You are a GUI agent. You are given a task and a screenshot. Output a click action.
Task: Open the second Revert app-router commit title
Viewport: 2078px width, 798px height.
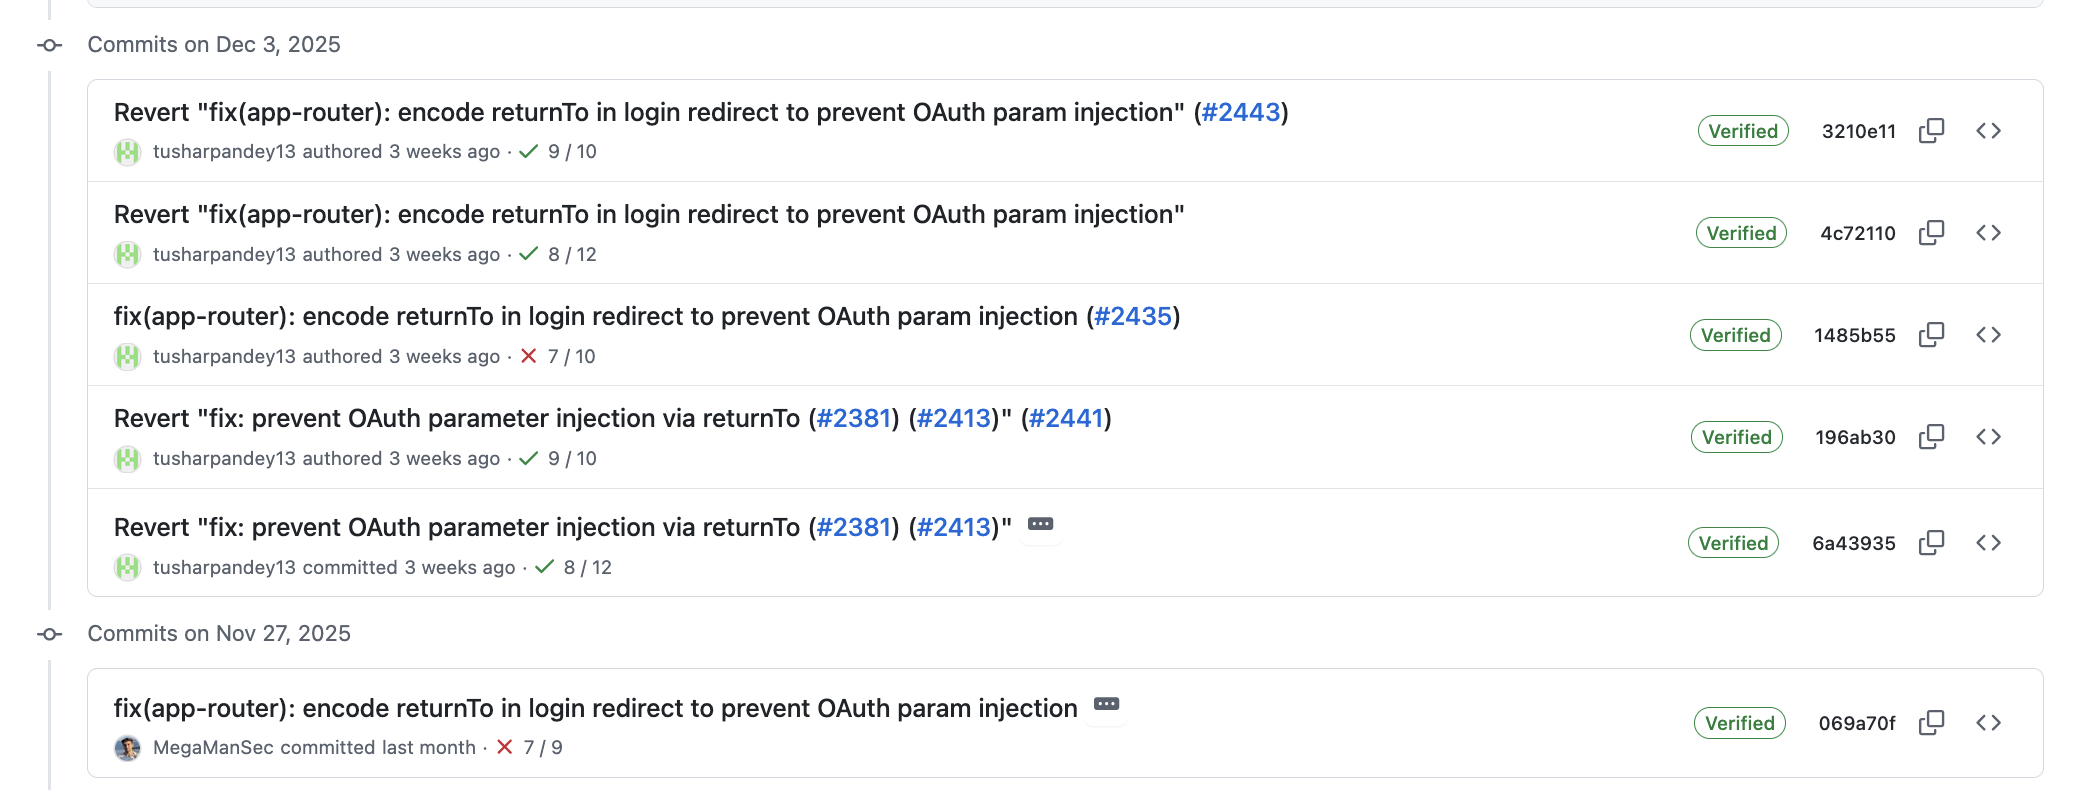tap(649, 214)
